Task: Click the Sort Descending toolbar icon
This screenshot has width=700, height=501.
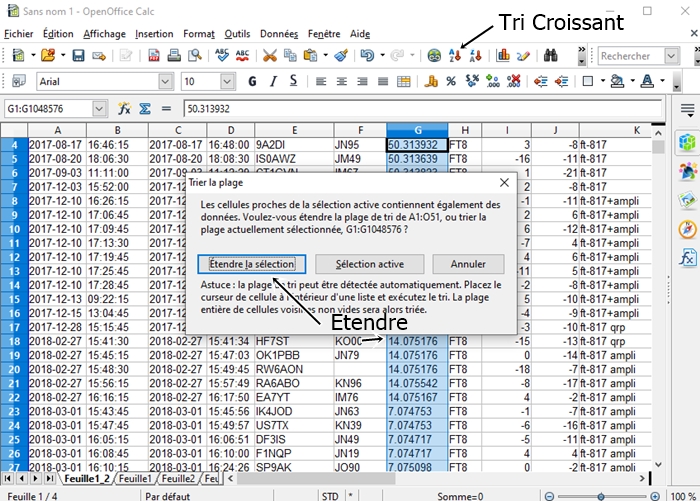Action: click(475, 55)
